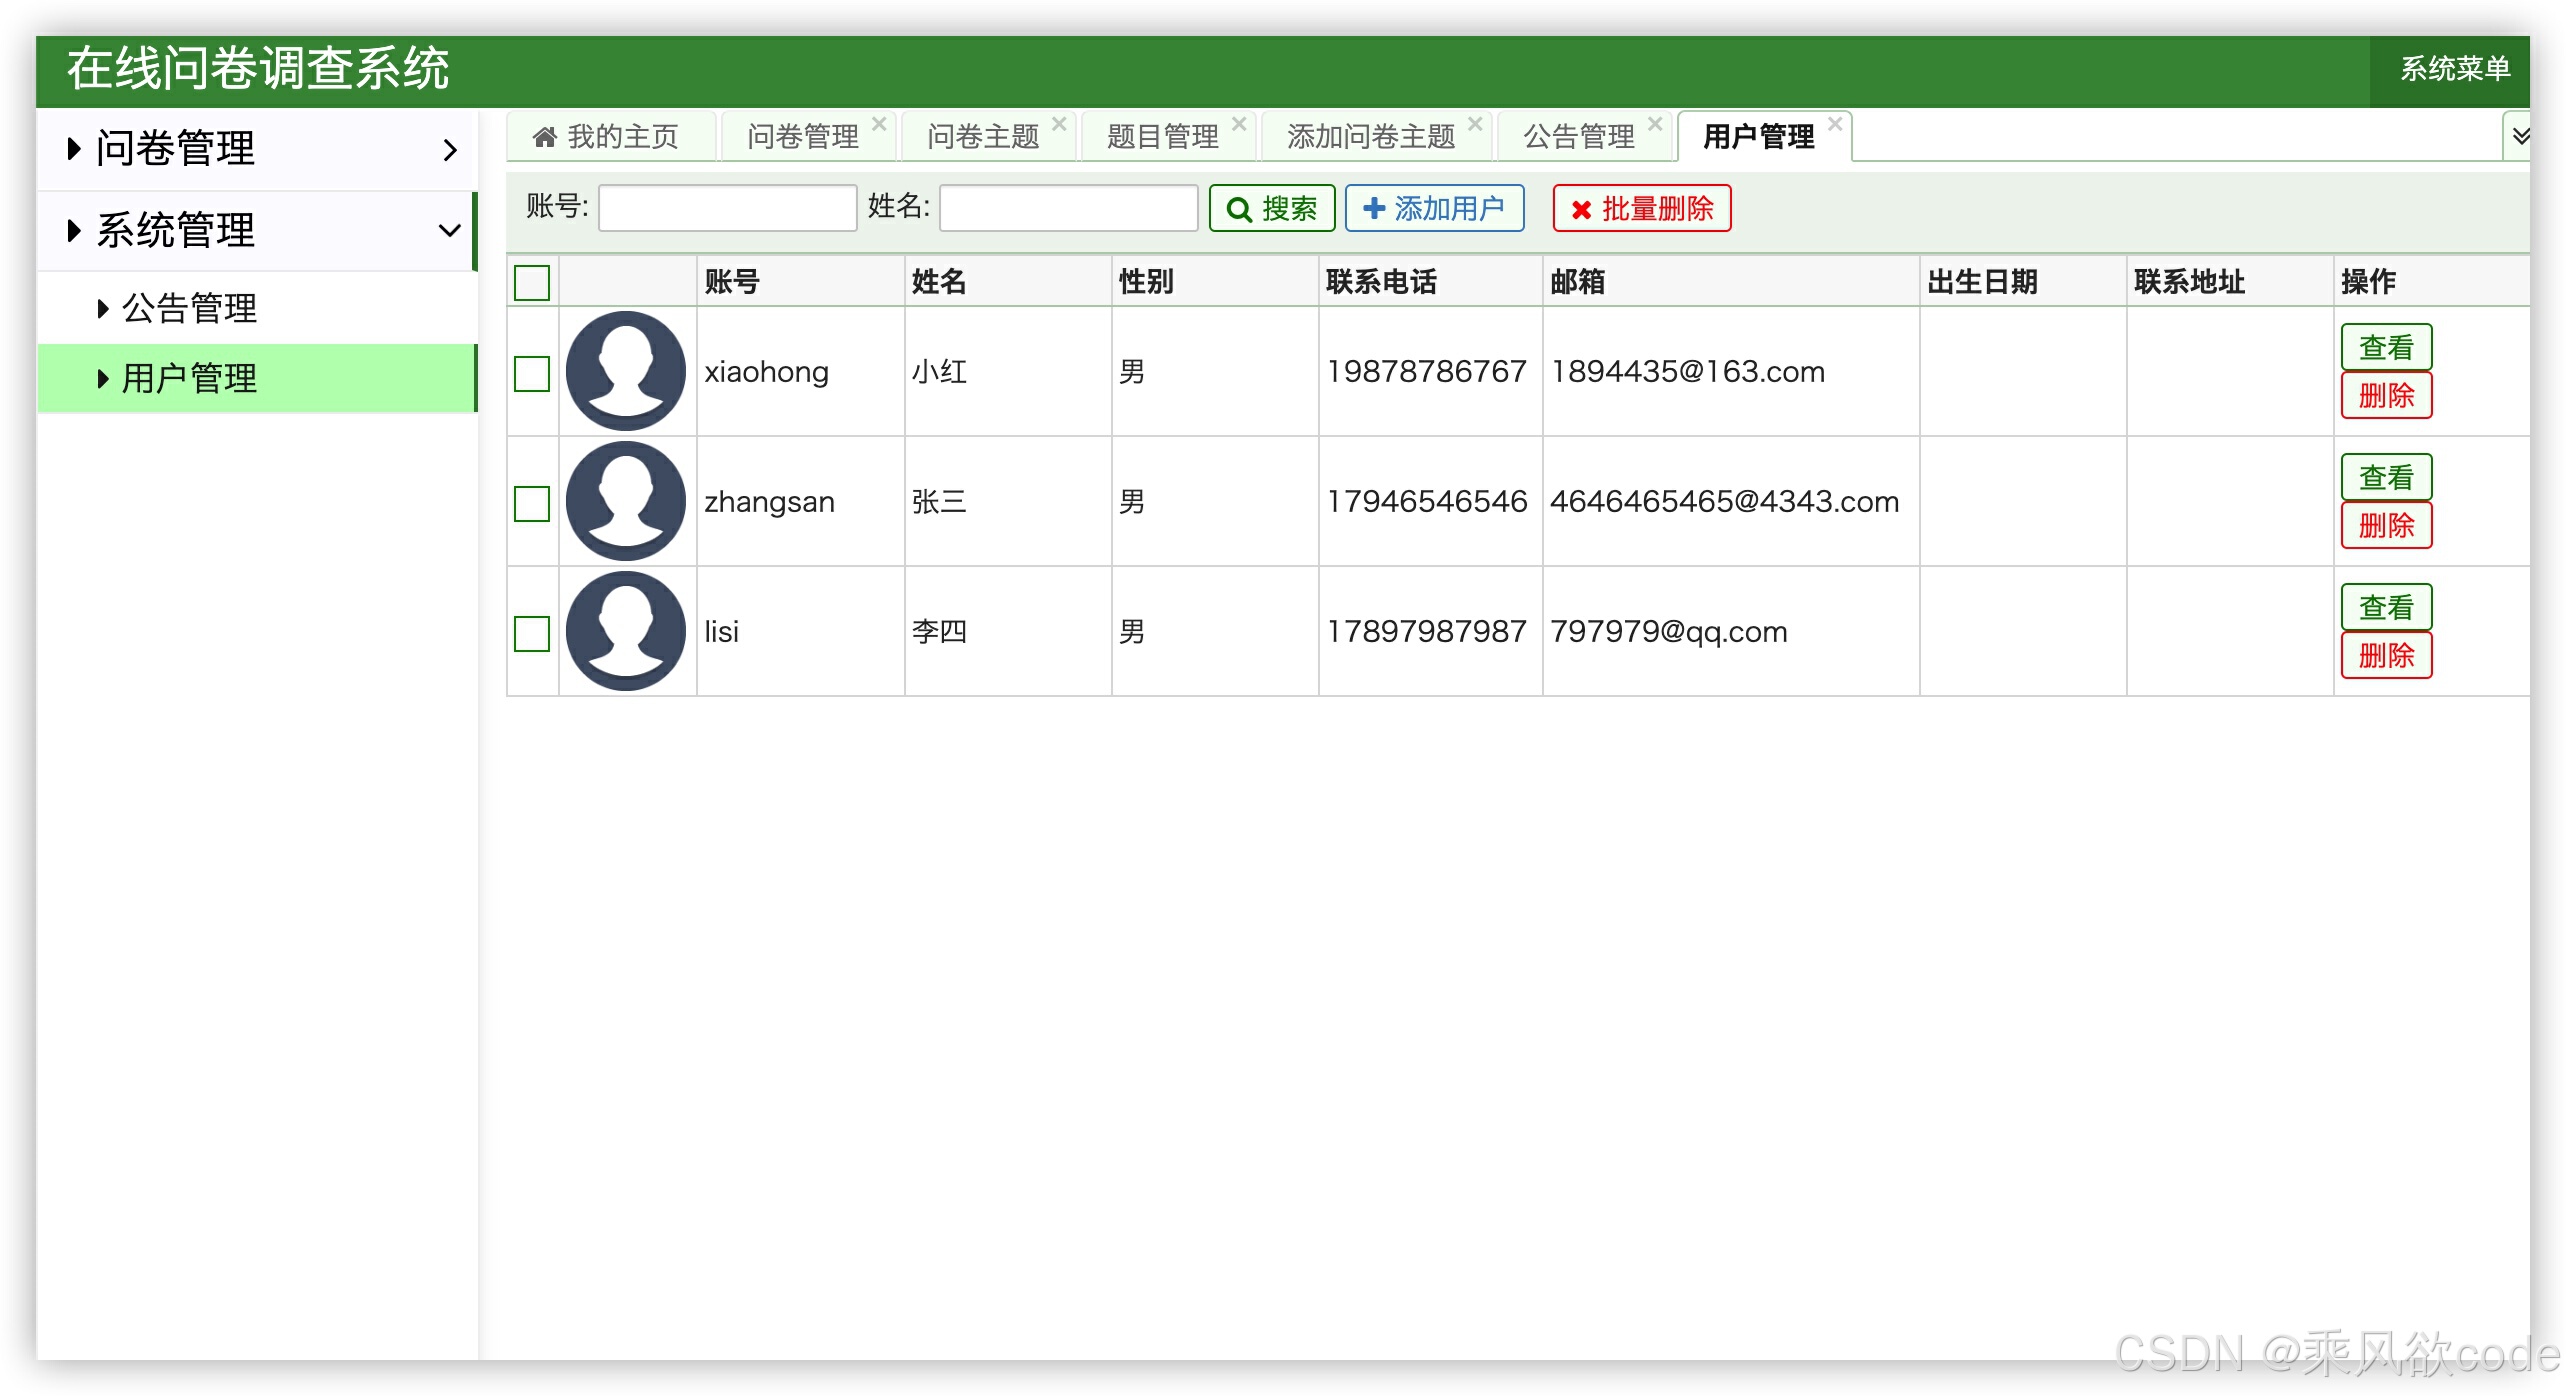2566x1396 pixels.
Task: Check the zhangsan row checkbox
Action: pos(532,503)
